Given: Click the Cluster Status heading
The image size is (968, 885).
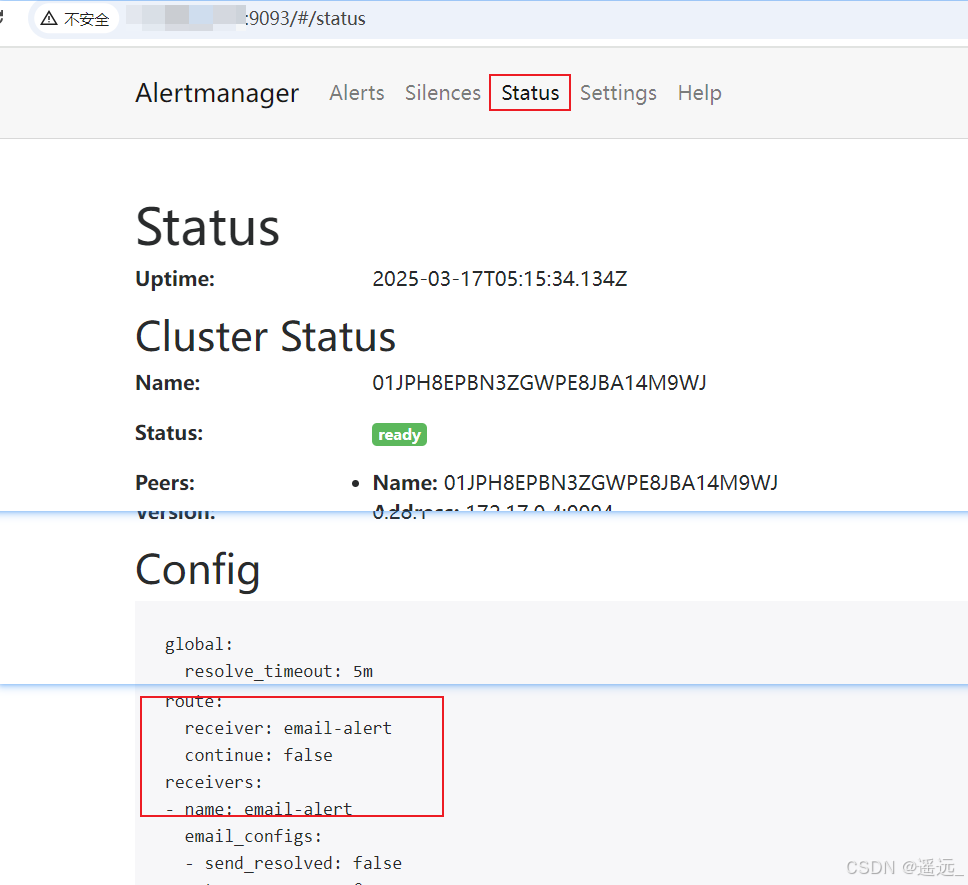Looking at the screenshot, I should (x=265, y=337).
